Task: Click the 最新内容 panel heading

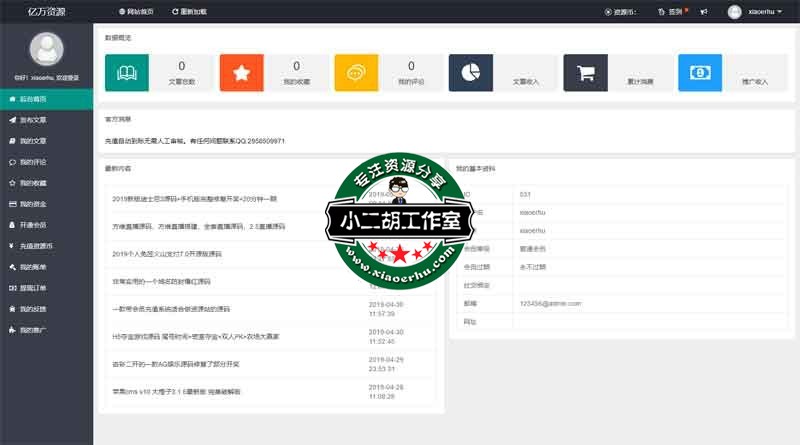Action: coord(118,168)
